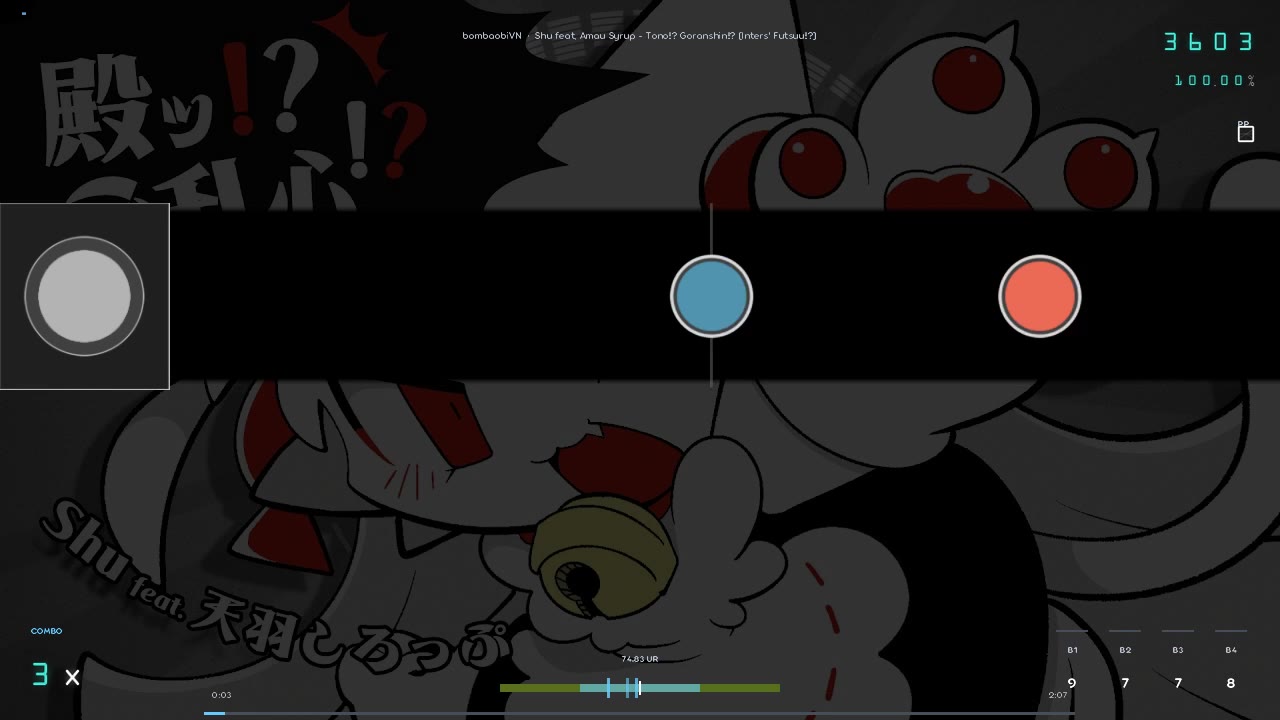The height and width of the screenshot is (720, 1280).
Task: Click the song progress bar
Action: pyautogui.click(x=640, y=713)
